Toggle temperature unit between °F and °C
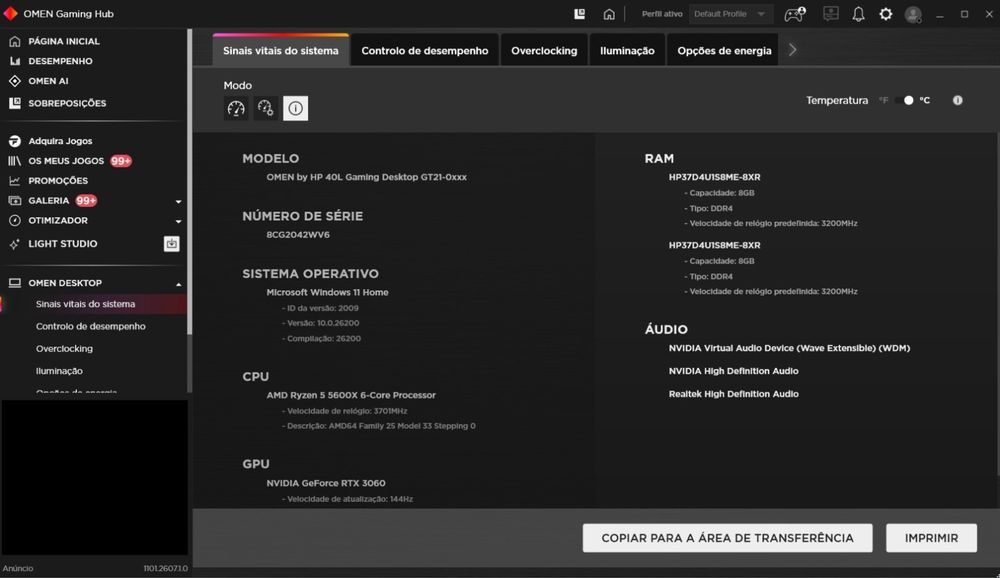Screen dimensions: 1000x578 (x=904, y=100)
